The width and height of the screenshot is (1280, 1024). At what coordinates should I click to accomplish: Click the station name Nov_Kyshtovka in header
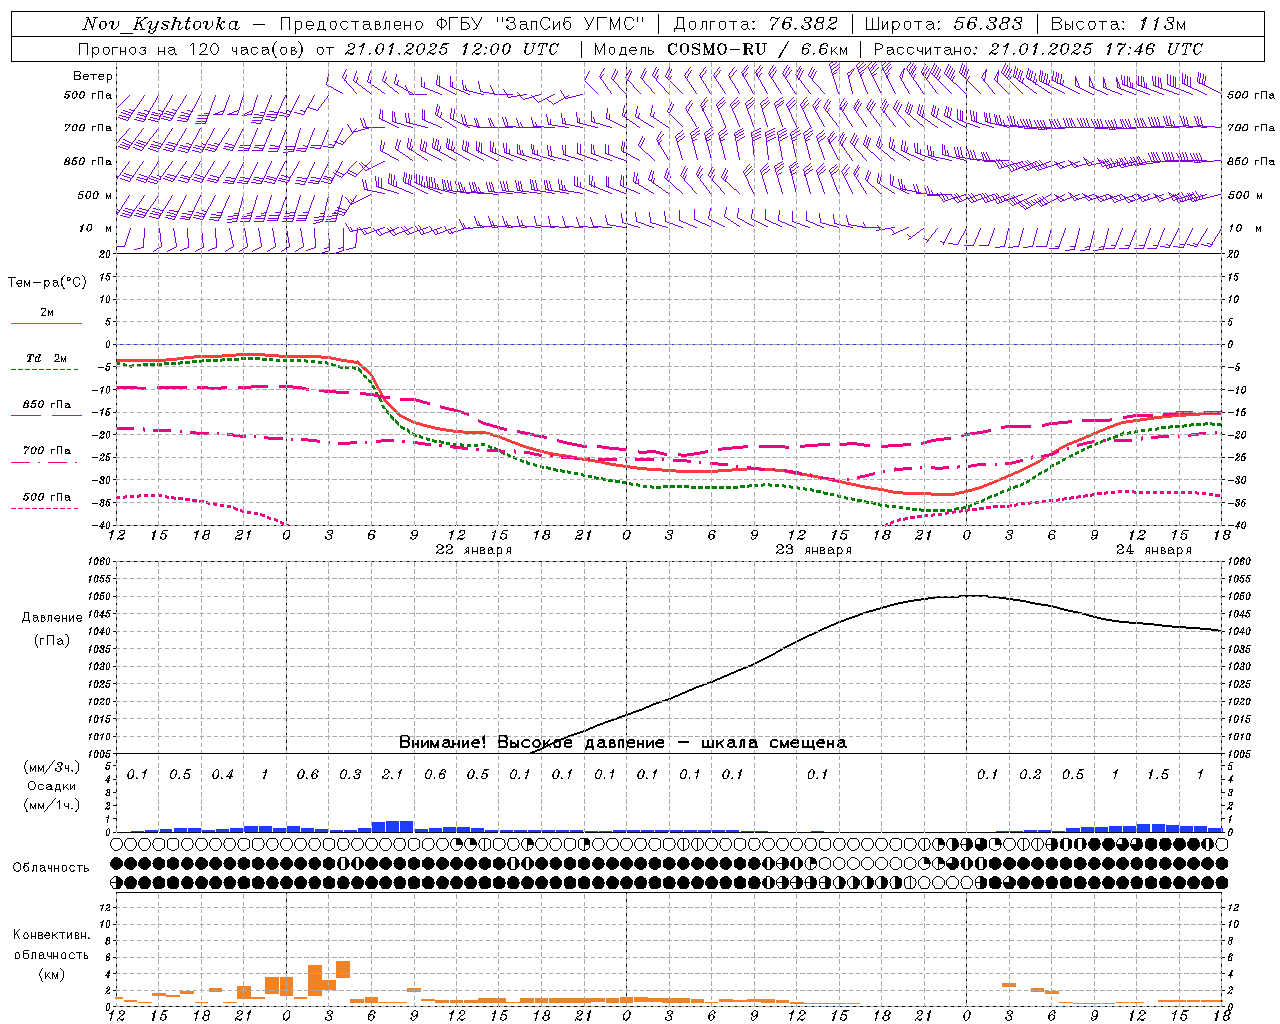(161, 24)
